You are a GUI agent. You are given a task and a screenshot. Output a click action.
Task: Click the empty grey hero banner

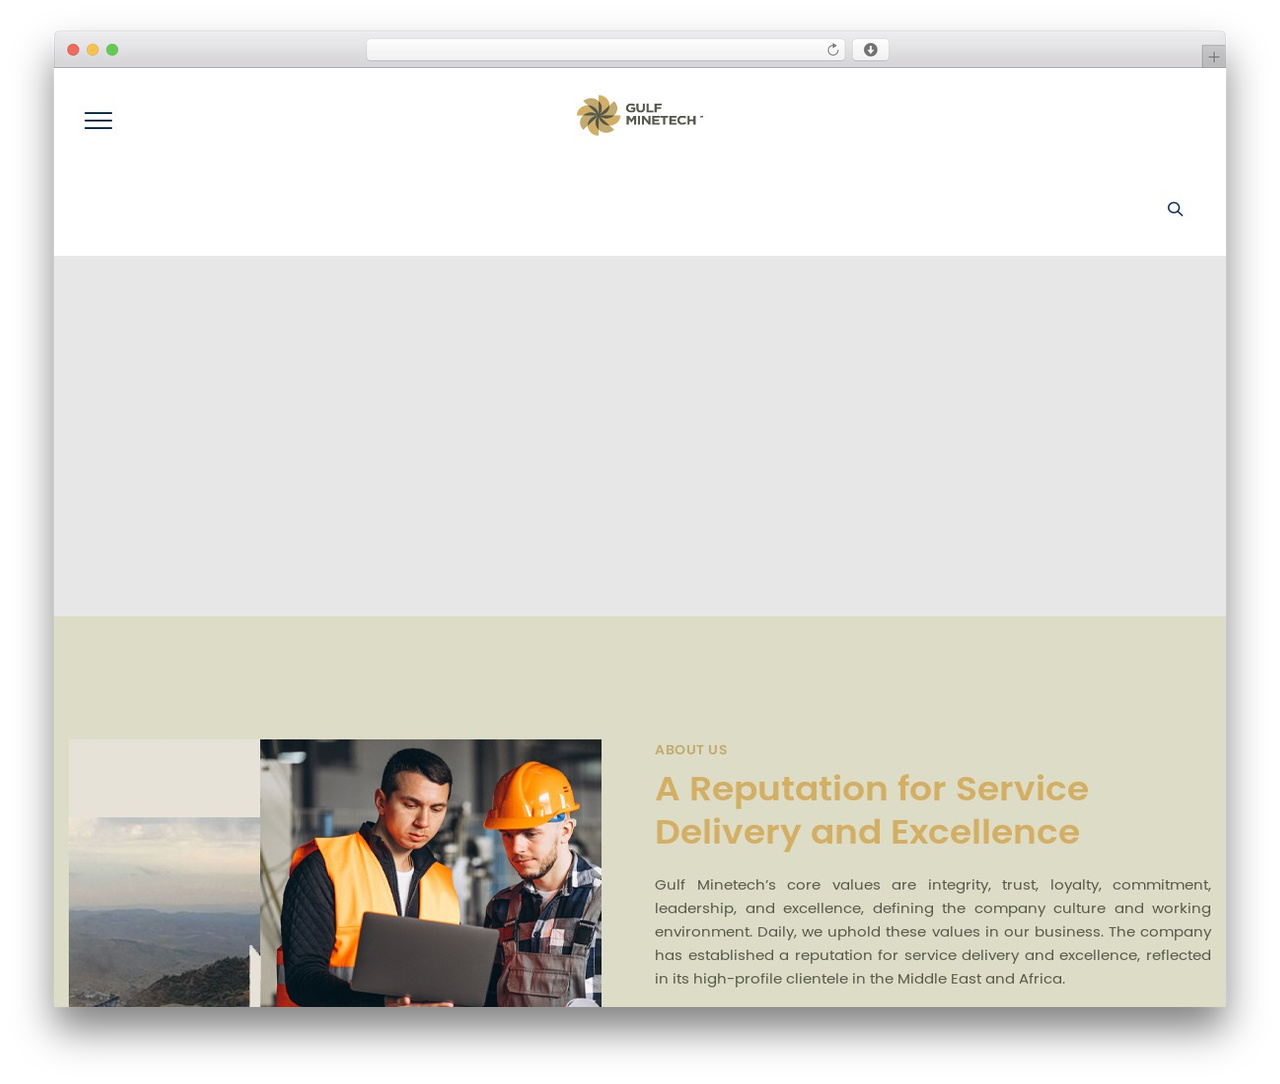tap(640, 436)
